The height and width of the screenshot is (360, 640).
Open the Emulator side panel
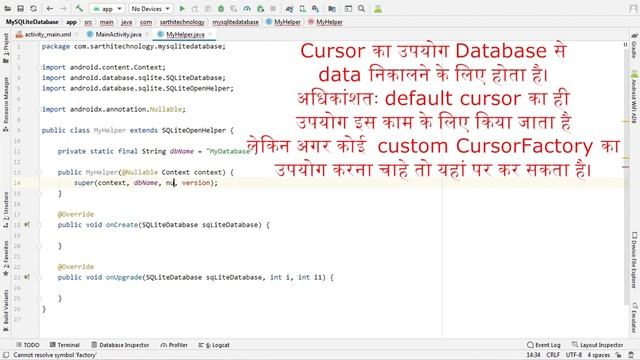[634, 318]
